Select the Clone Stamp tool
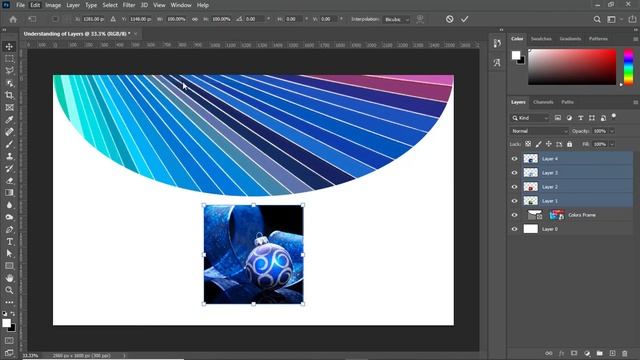640x360 pixels. tap(9, 156)
